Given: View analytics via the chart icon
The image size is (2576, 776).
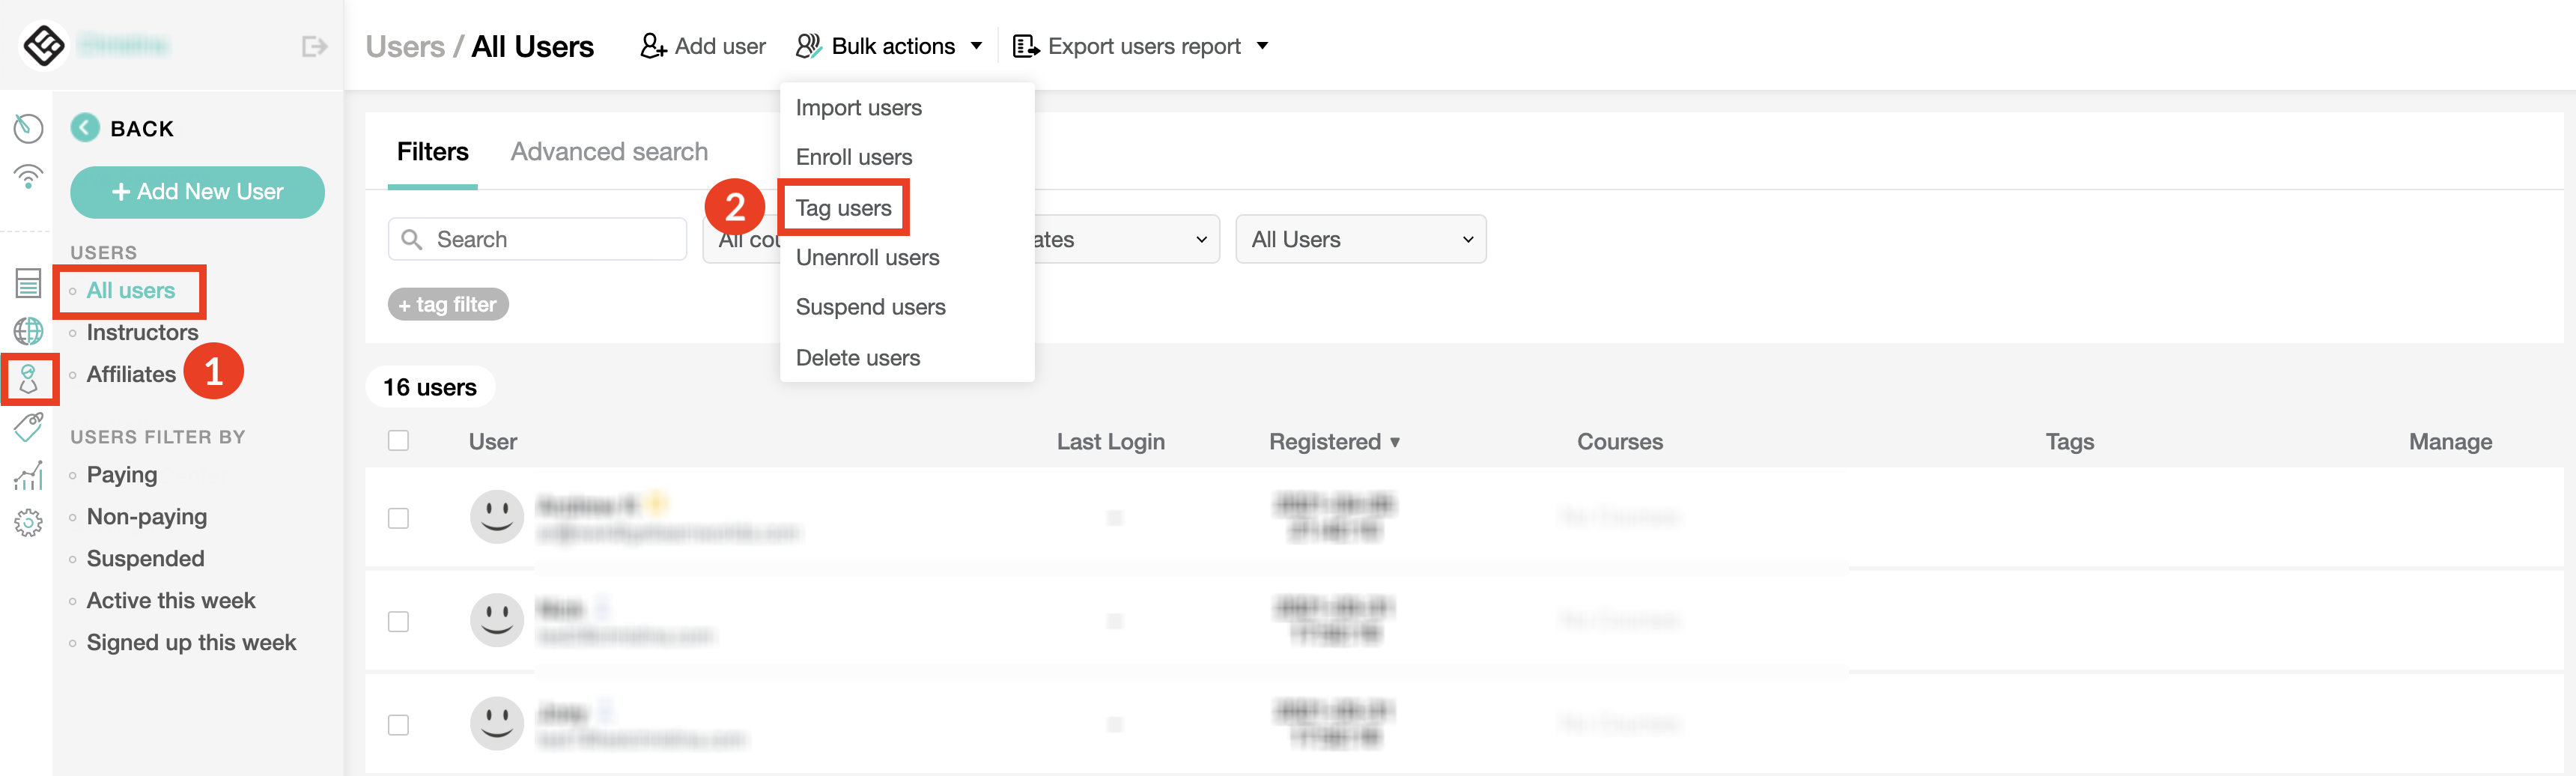Looking at the screenshot, I should [x=28, y=475].
